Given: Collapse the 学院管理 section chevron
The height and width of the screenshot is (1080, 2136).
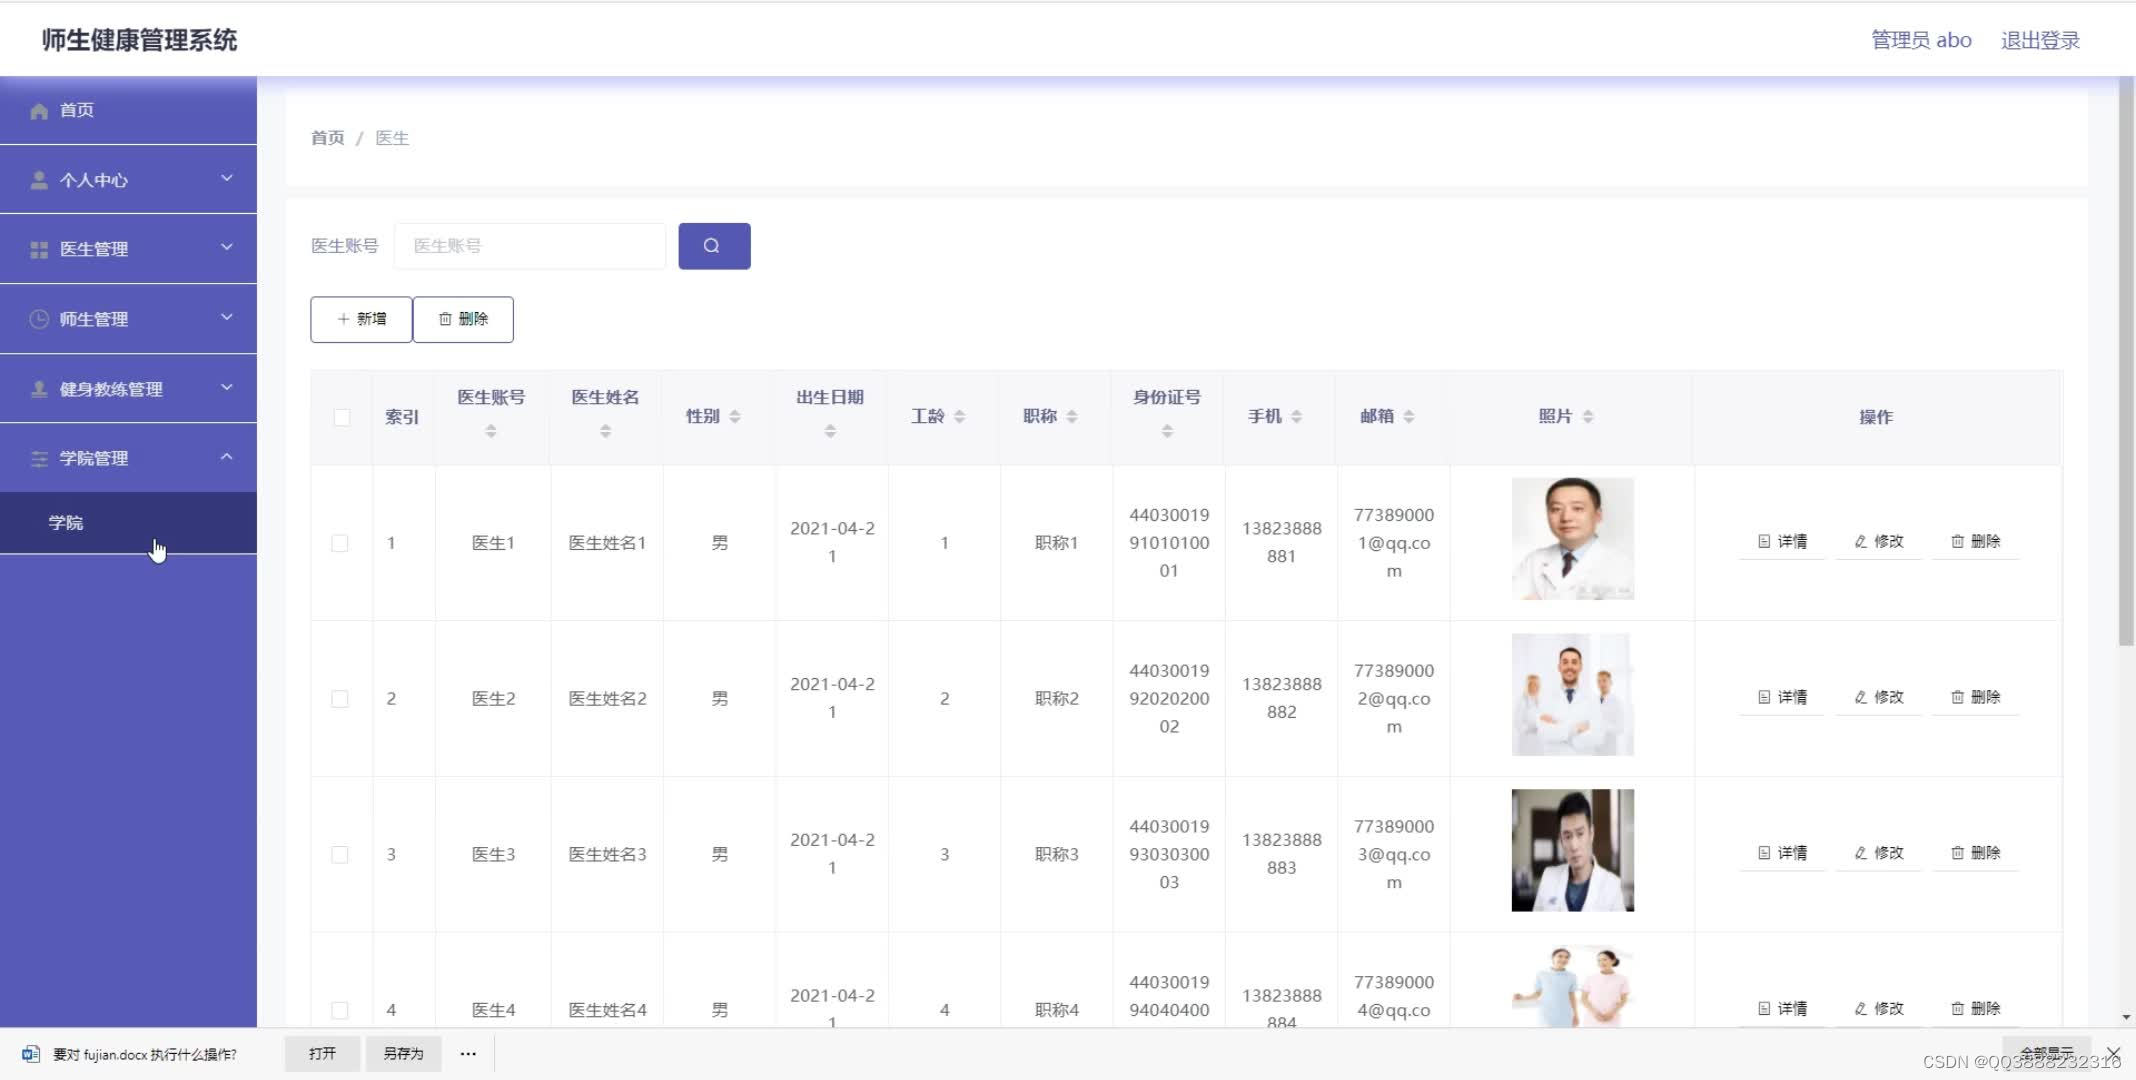Looking at the screenshot, I should tap(228, 458).
